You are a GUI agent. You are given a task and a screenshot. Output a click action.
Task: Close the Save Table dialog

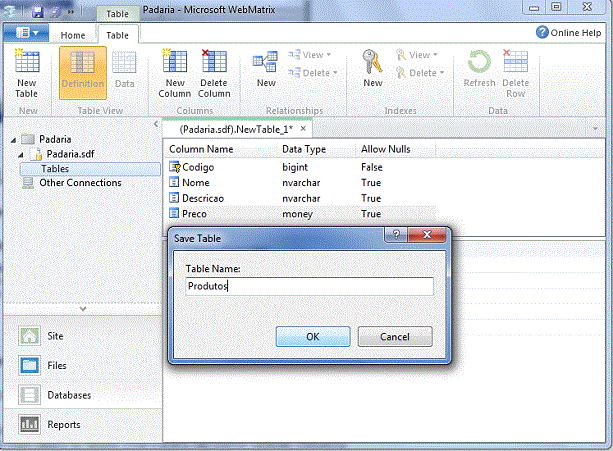[427, 234]
